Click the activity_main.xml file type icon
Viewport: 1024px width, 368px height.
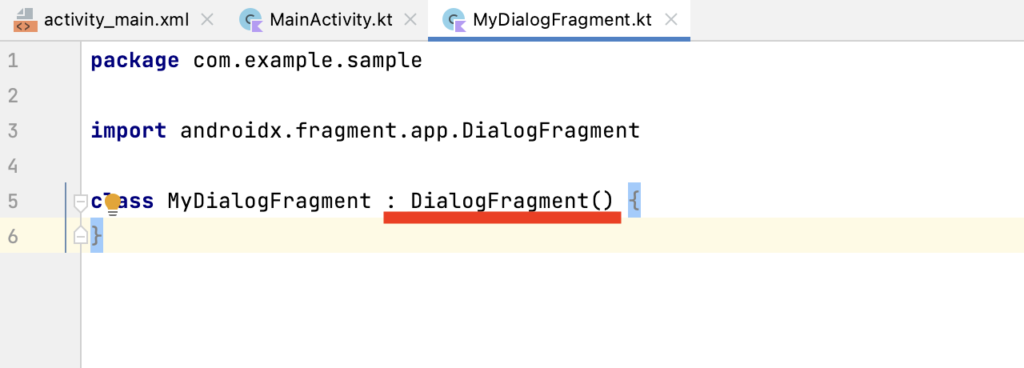click(x=25, y=20)
